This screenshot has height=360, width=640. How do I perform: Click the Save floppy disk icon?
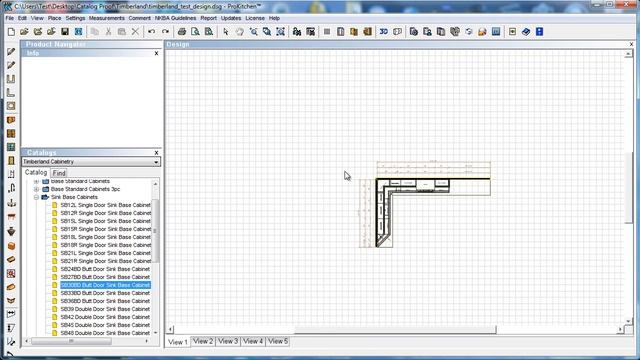(64, 31)
